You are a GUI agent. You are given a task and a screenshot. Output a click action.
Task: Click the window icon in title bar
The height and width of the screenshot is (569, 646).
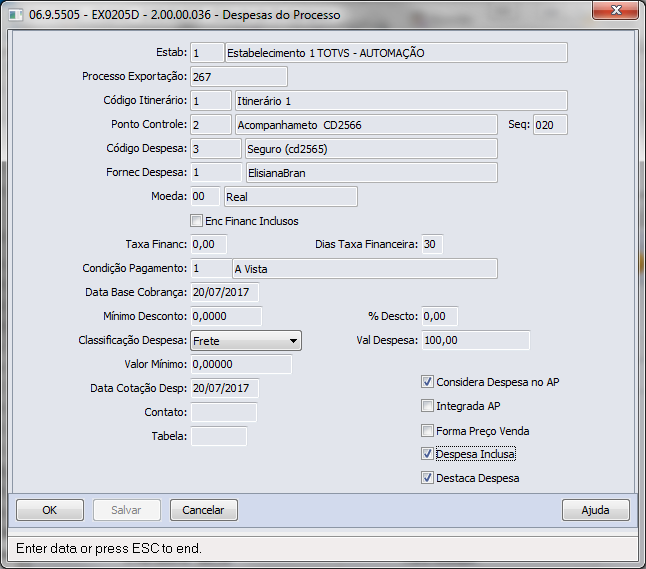point(16,15)
